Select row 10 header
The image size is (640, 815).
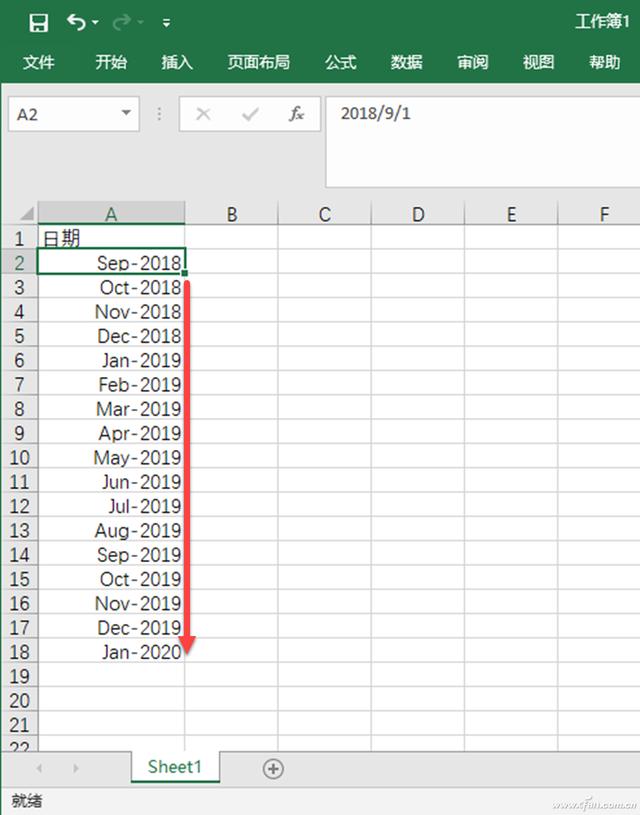coord(20,457)
